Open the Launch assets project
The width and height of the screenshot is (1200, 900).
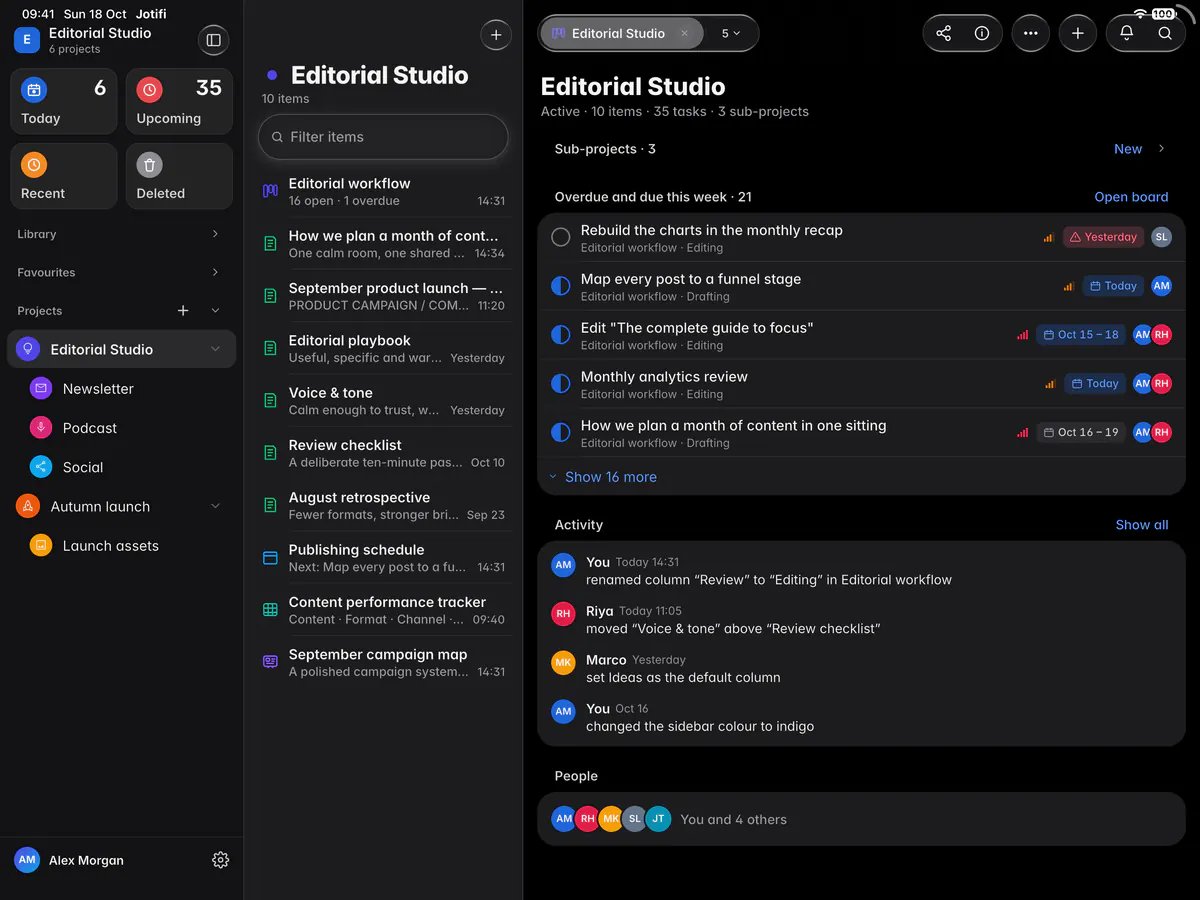coord(121,546)
